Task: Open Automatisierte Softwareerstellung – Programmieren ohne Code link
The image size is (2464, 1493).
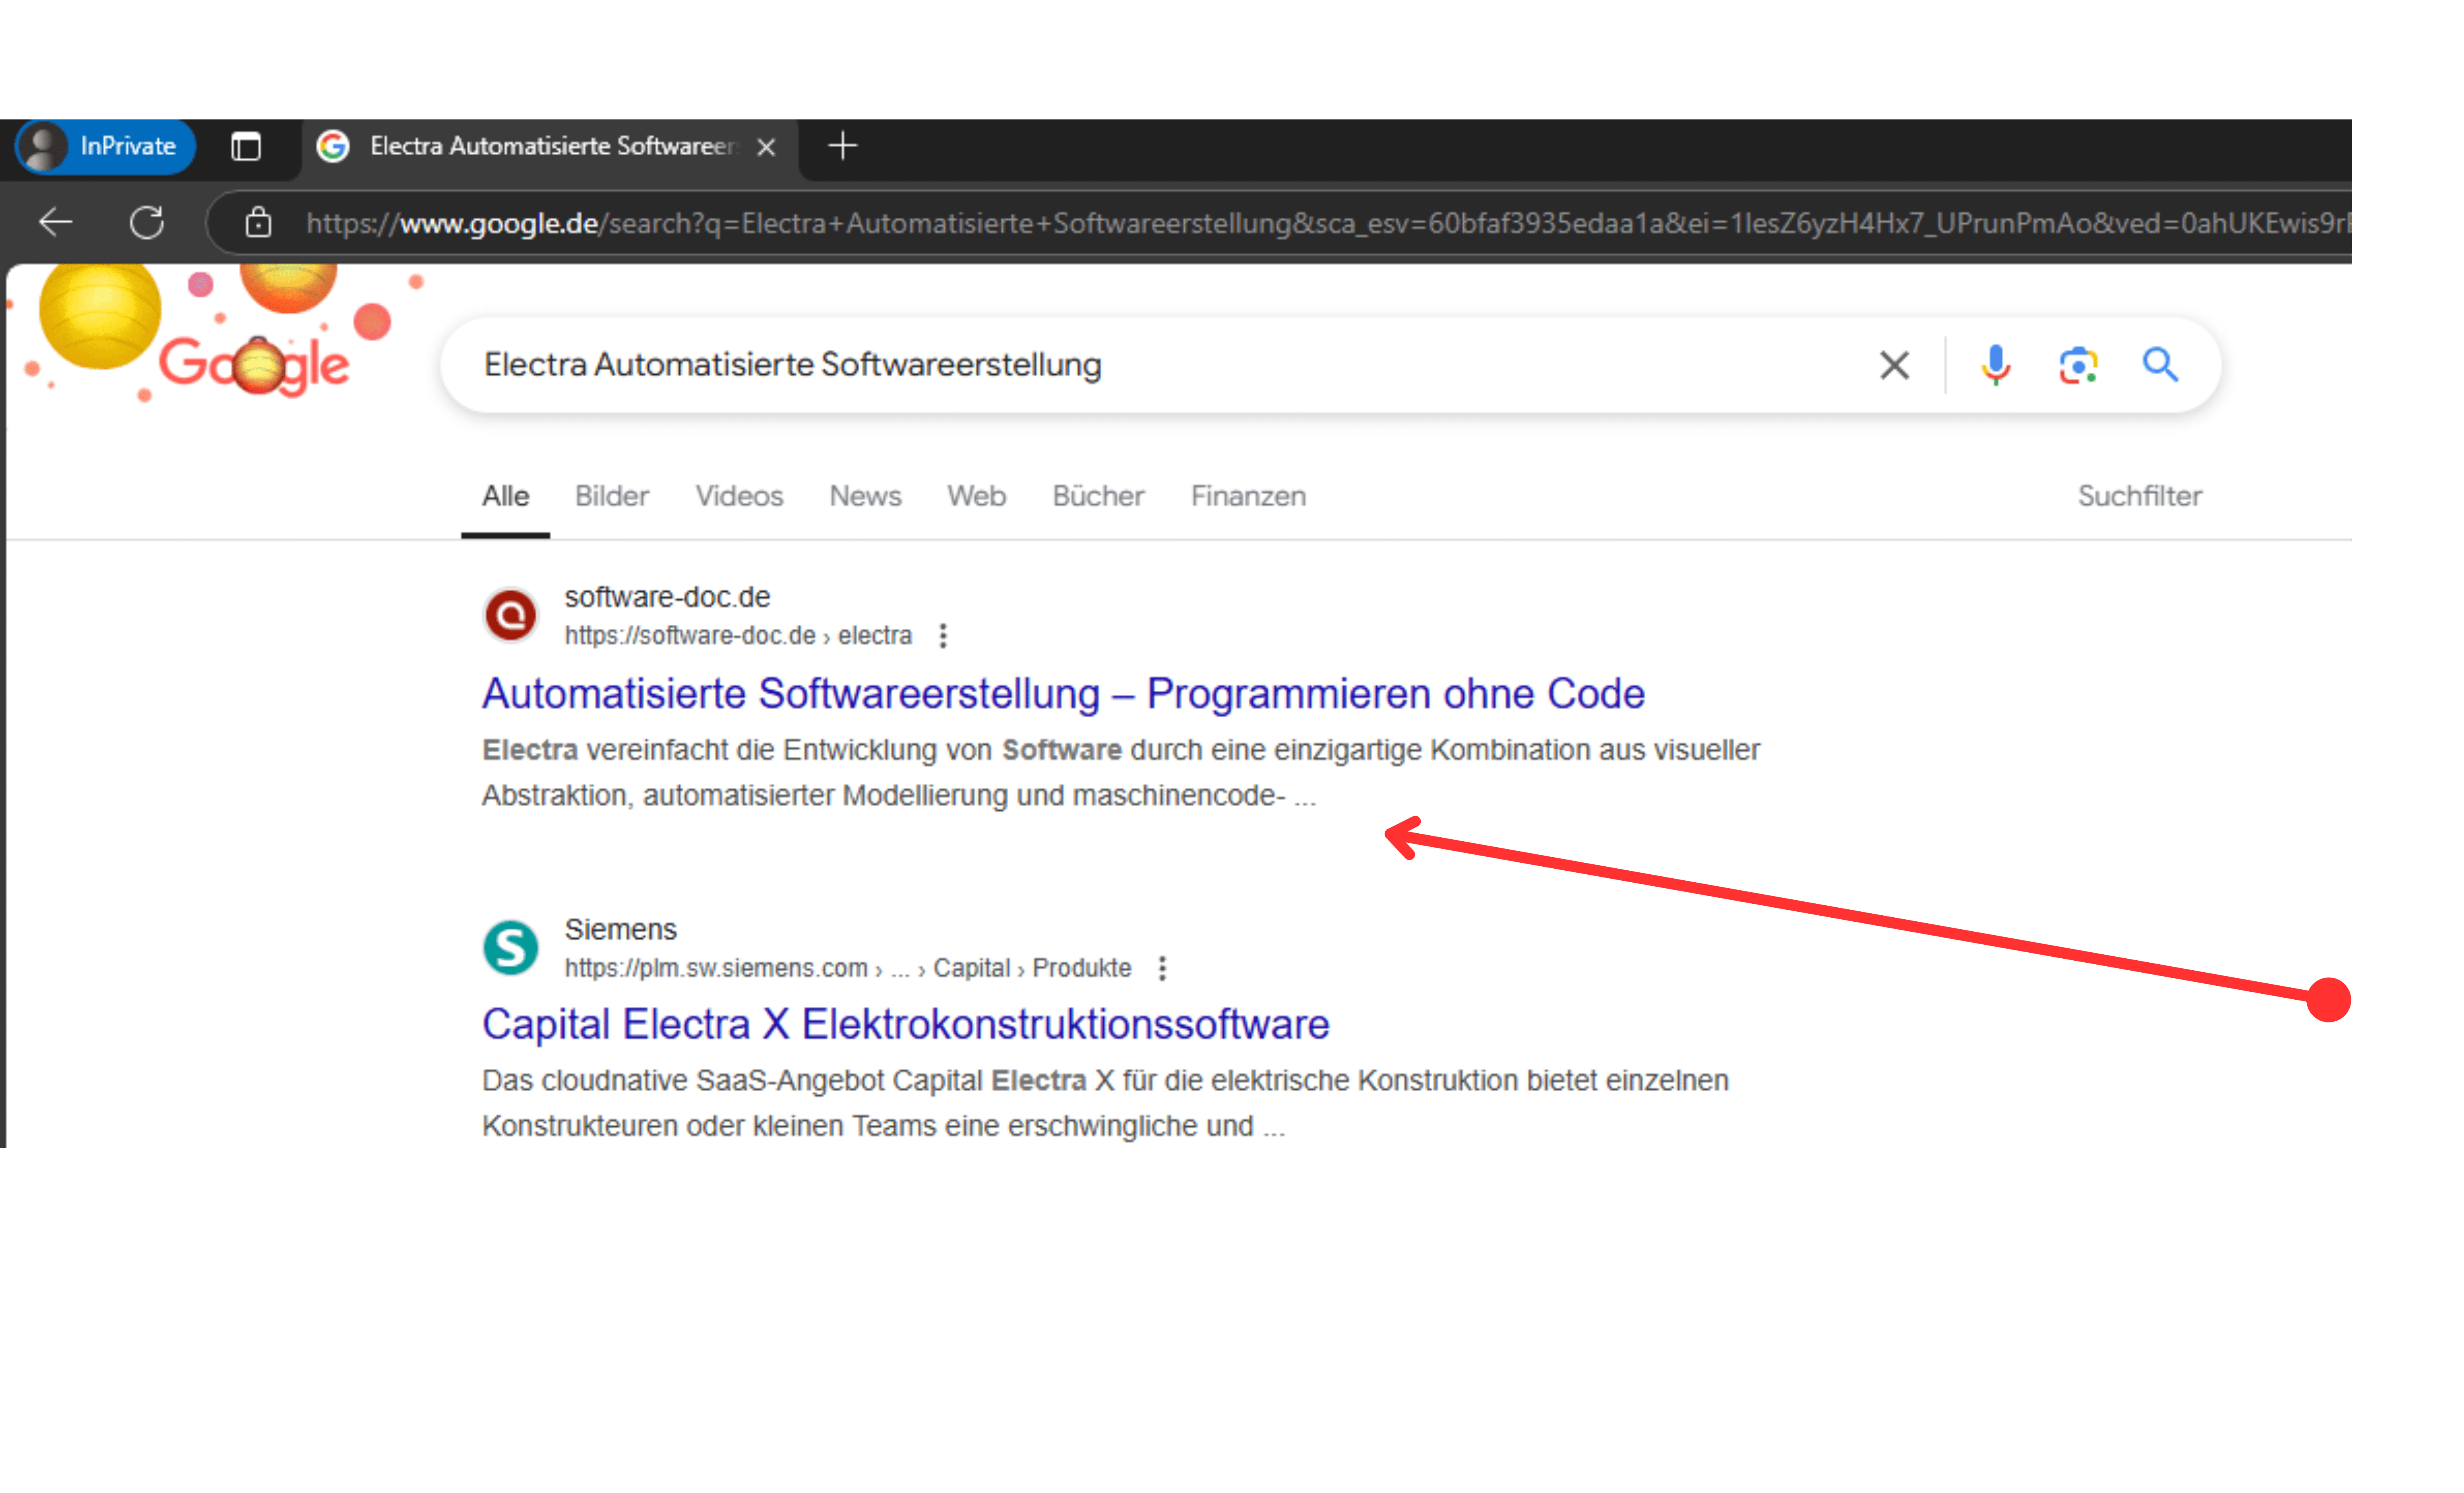Action: pyautogui.click(x=1063, y=694)
